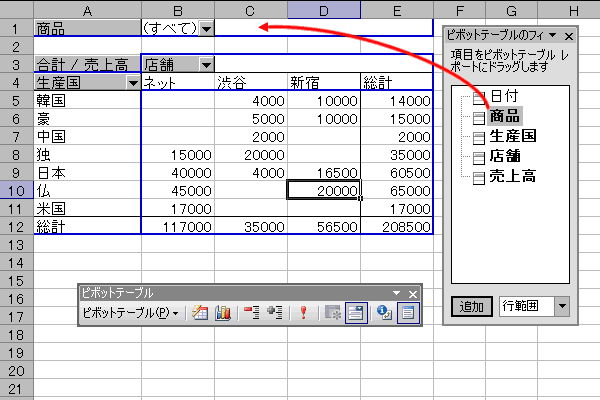Open the 行範囲 area combo box arrow
The height and width of the screenshot is (400, 600).
coord(562,306)
